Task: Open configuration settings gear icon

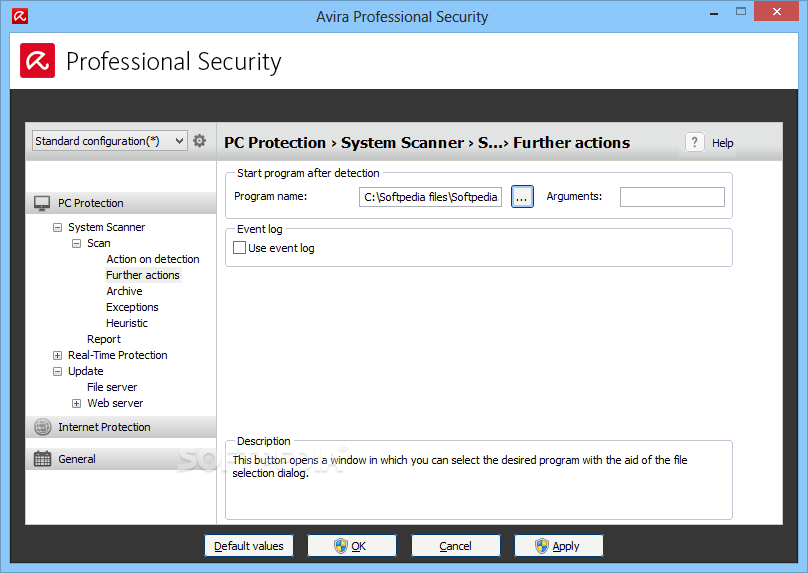Action: point(199,141)
